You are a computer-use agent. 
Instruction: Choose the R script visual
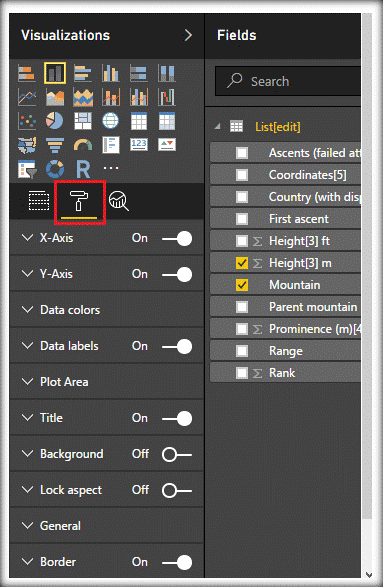pos(83,169)
